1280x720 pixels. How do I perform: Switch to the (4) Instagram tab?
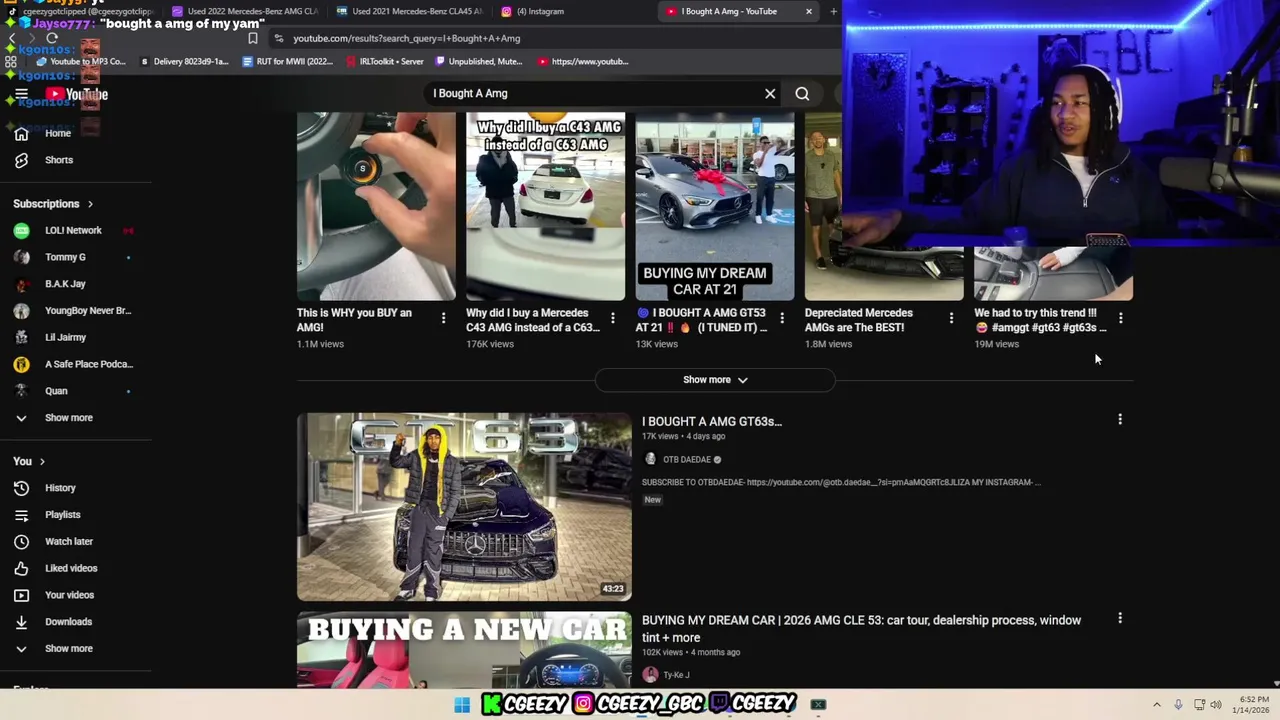tap(540, 11)
